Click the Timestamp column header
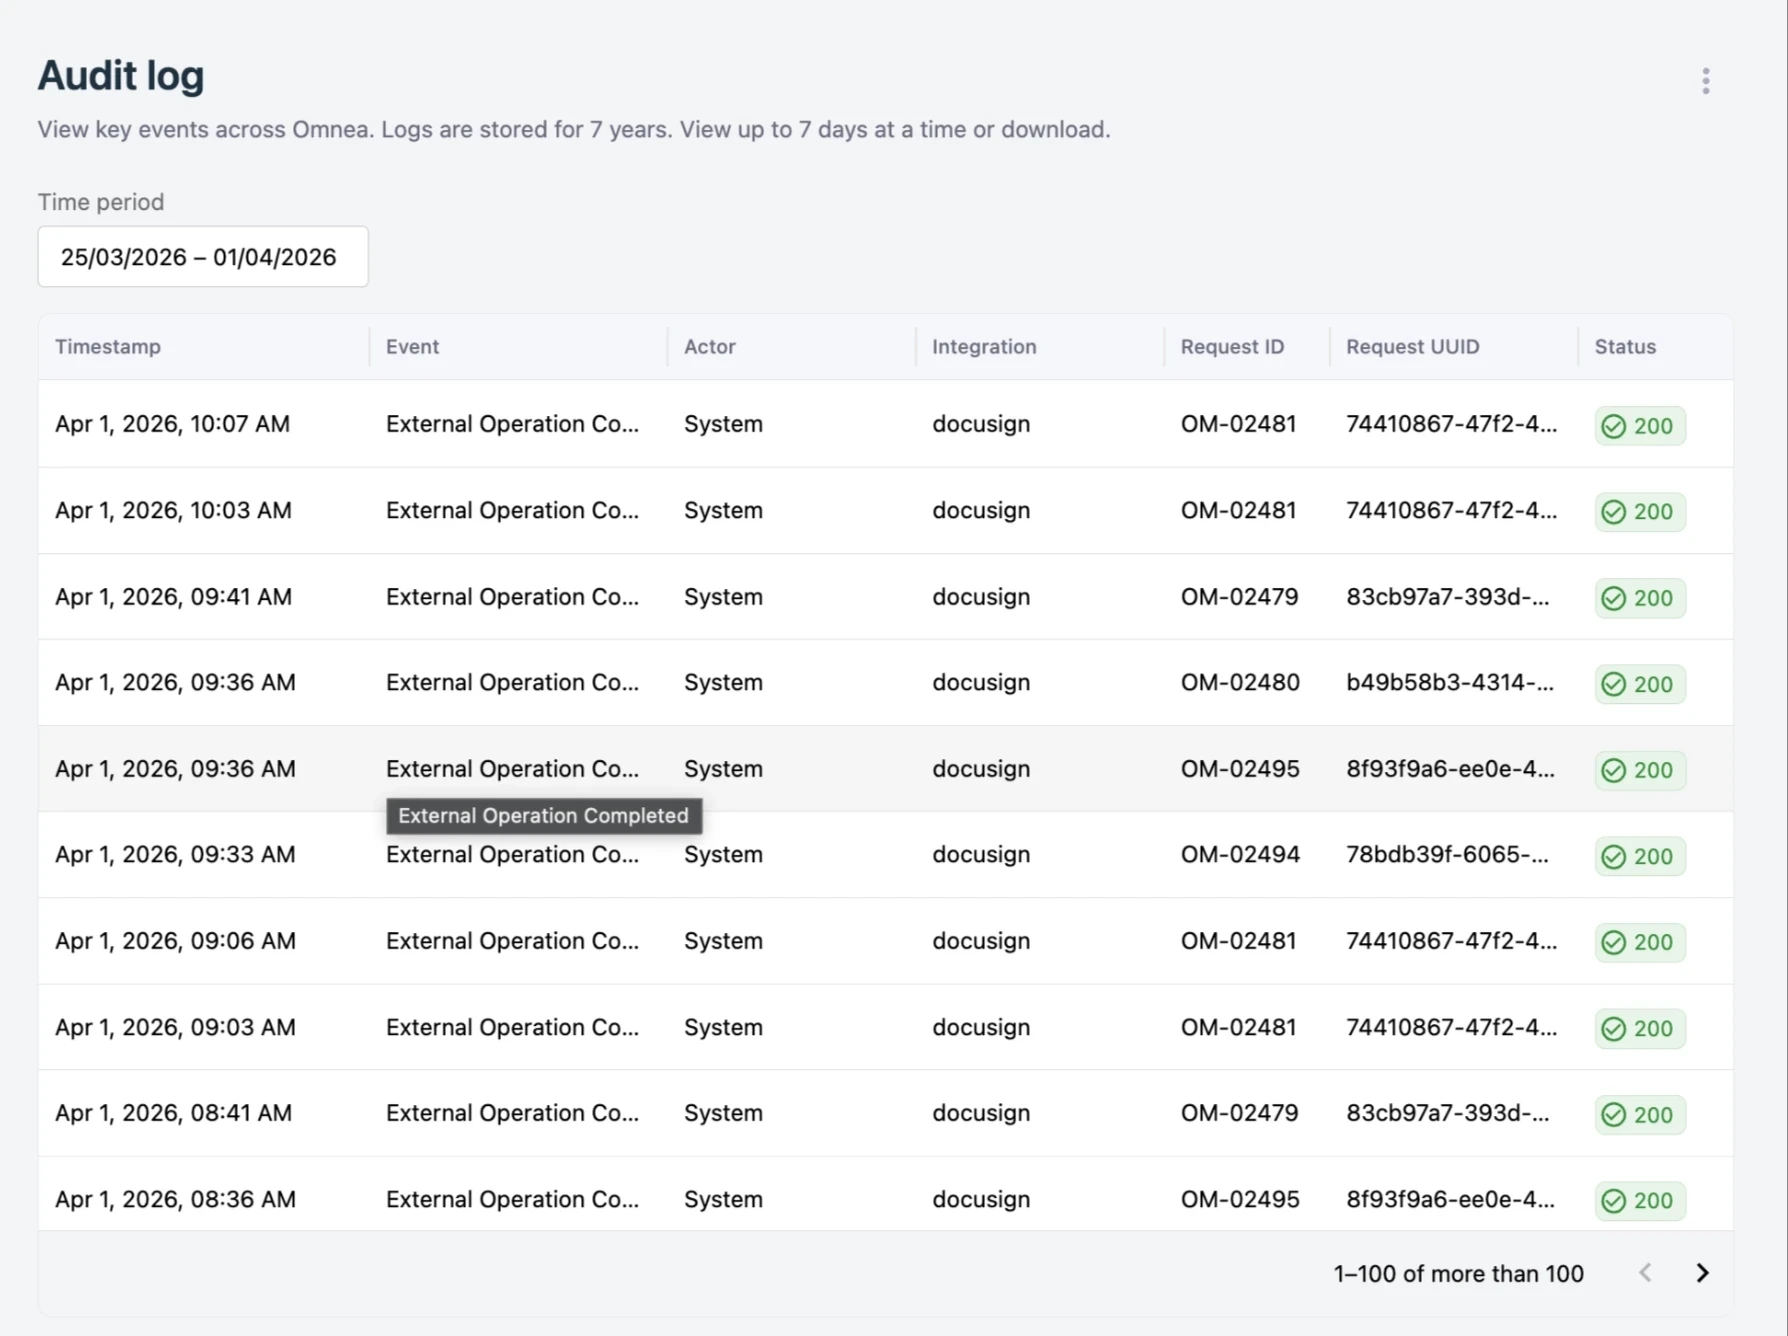 pyautogui.click(x=108, y=347)
